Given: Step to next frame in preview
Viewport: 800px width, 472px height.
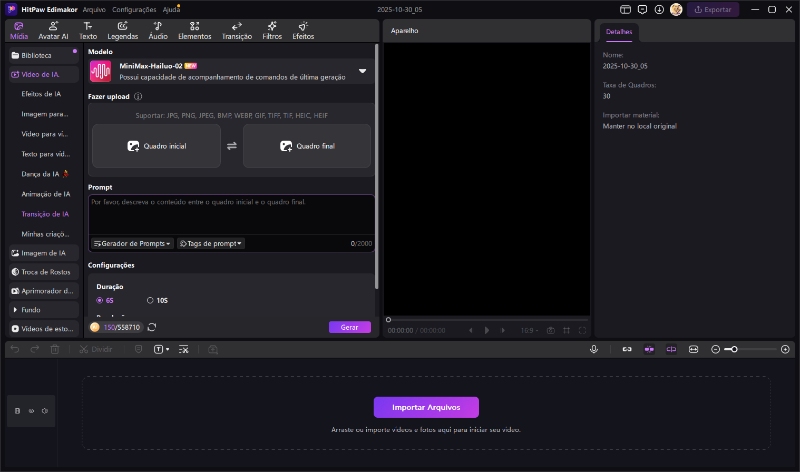Looking at the screenshot, I should coord(503,331).
